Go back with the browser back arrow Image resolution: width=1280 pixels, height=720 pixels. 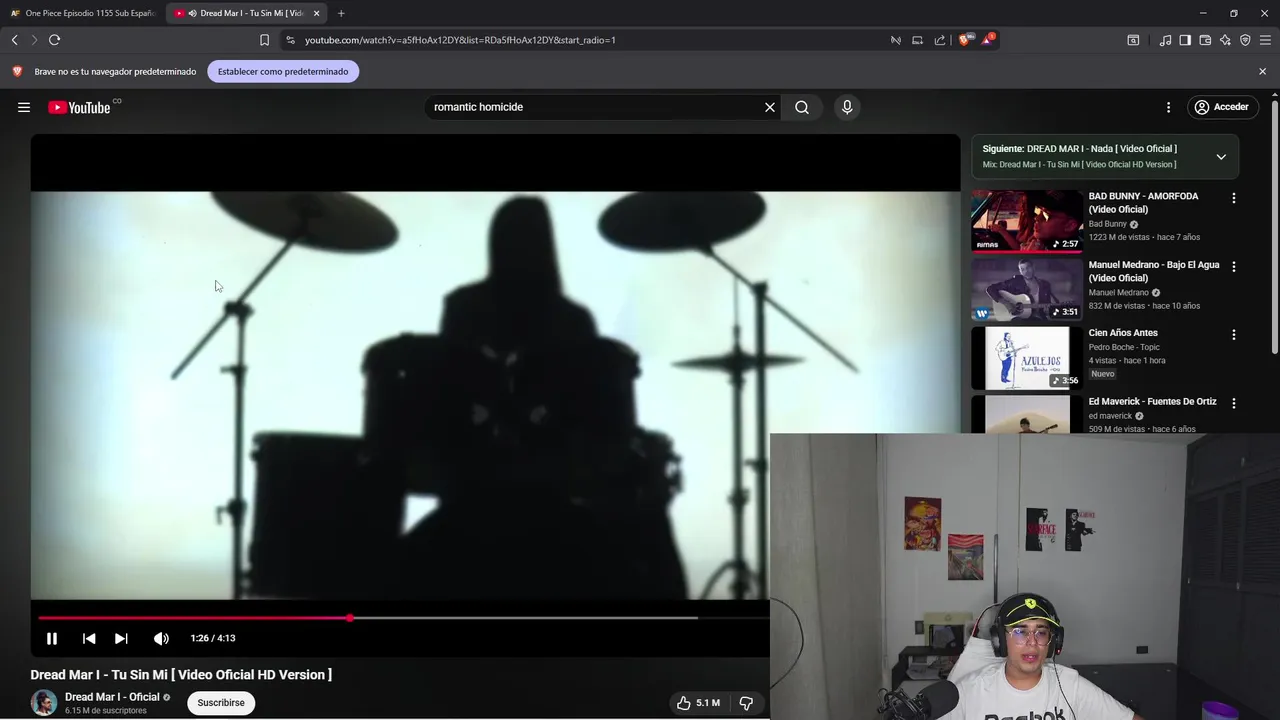(15, 40)
